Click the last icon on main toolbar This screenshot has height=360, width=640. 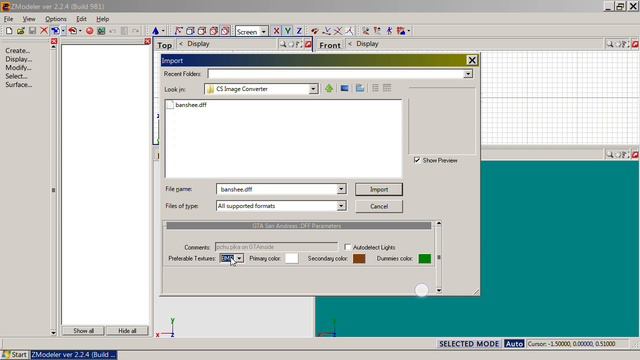click(x=401, y=31)
